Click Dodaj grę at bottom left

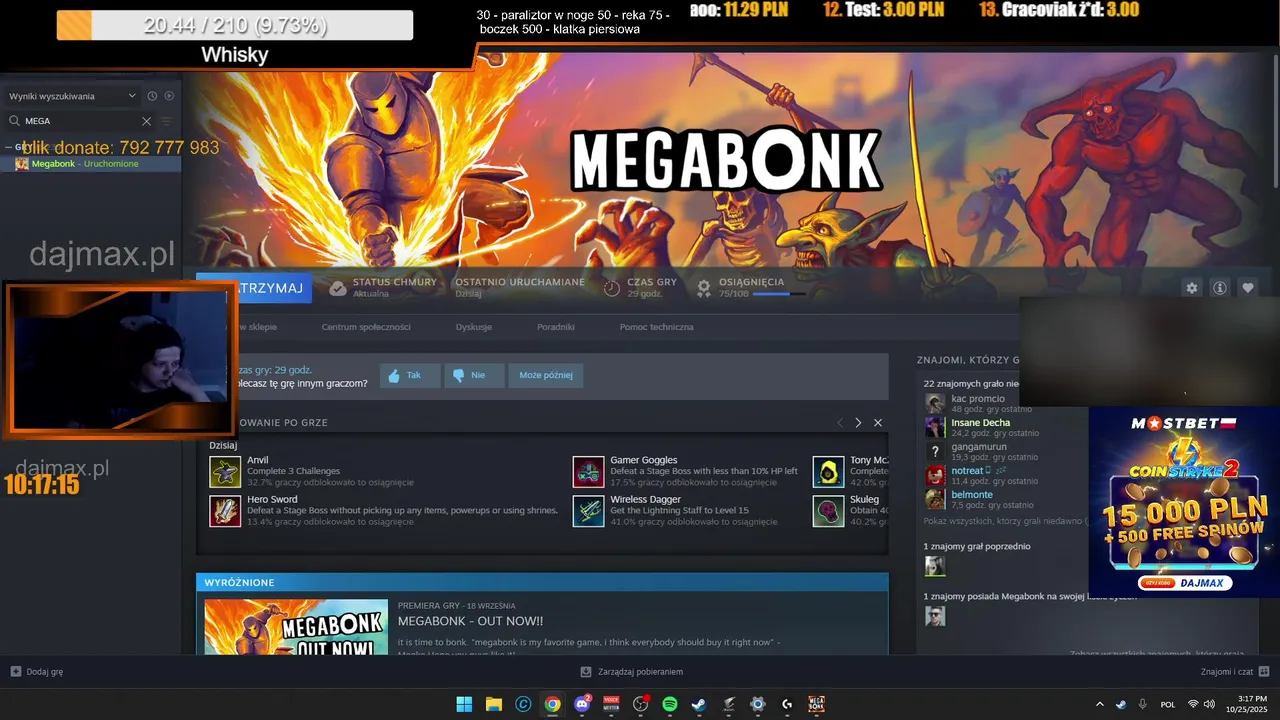click(37, 672)
